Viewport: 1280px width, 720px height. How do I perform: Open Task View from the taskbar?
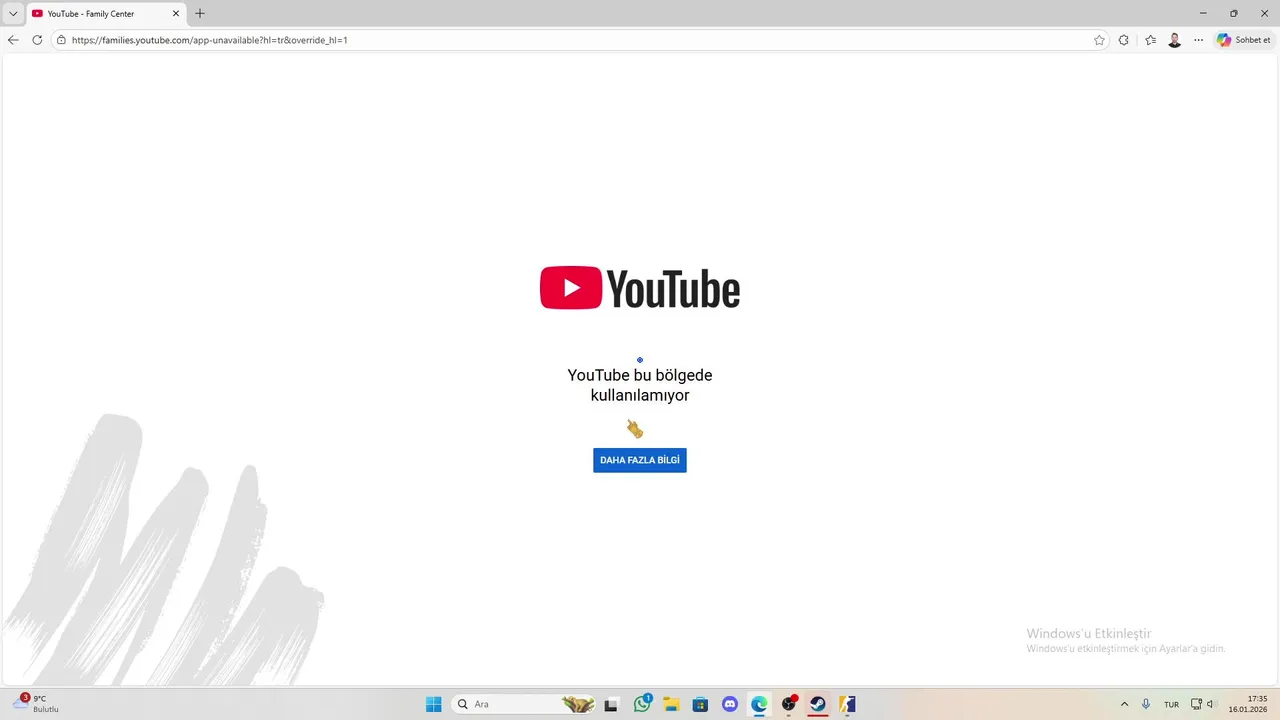pyautogui.click(x=612, y=704)
